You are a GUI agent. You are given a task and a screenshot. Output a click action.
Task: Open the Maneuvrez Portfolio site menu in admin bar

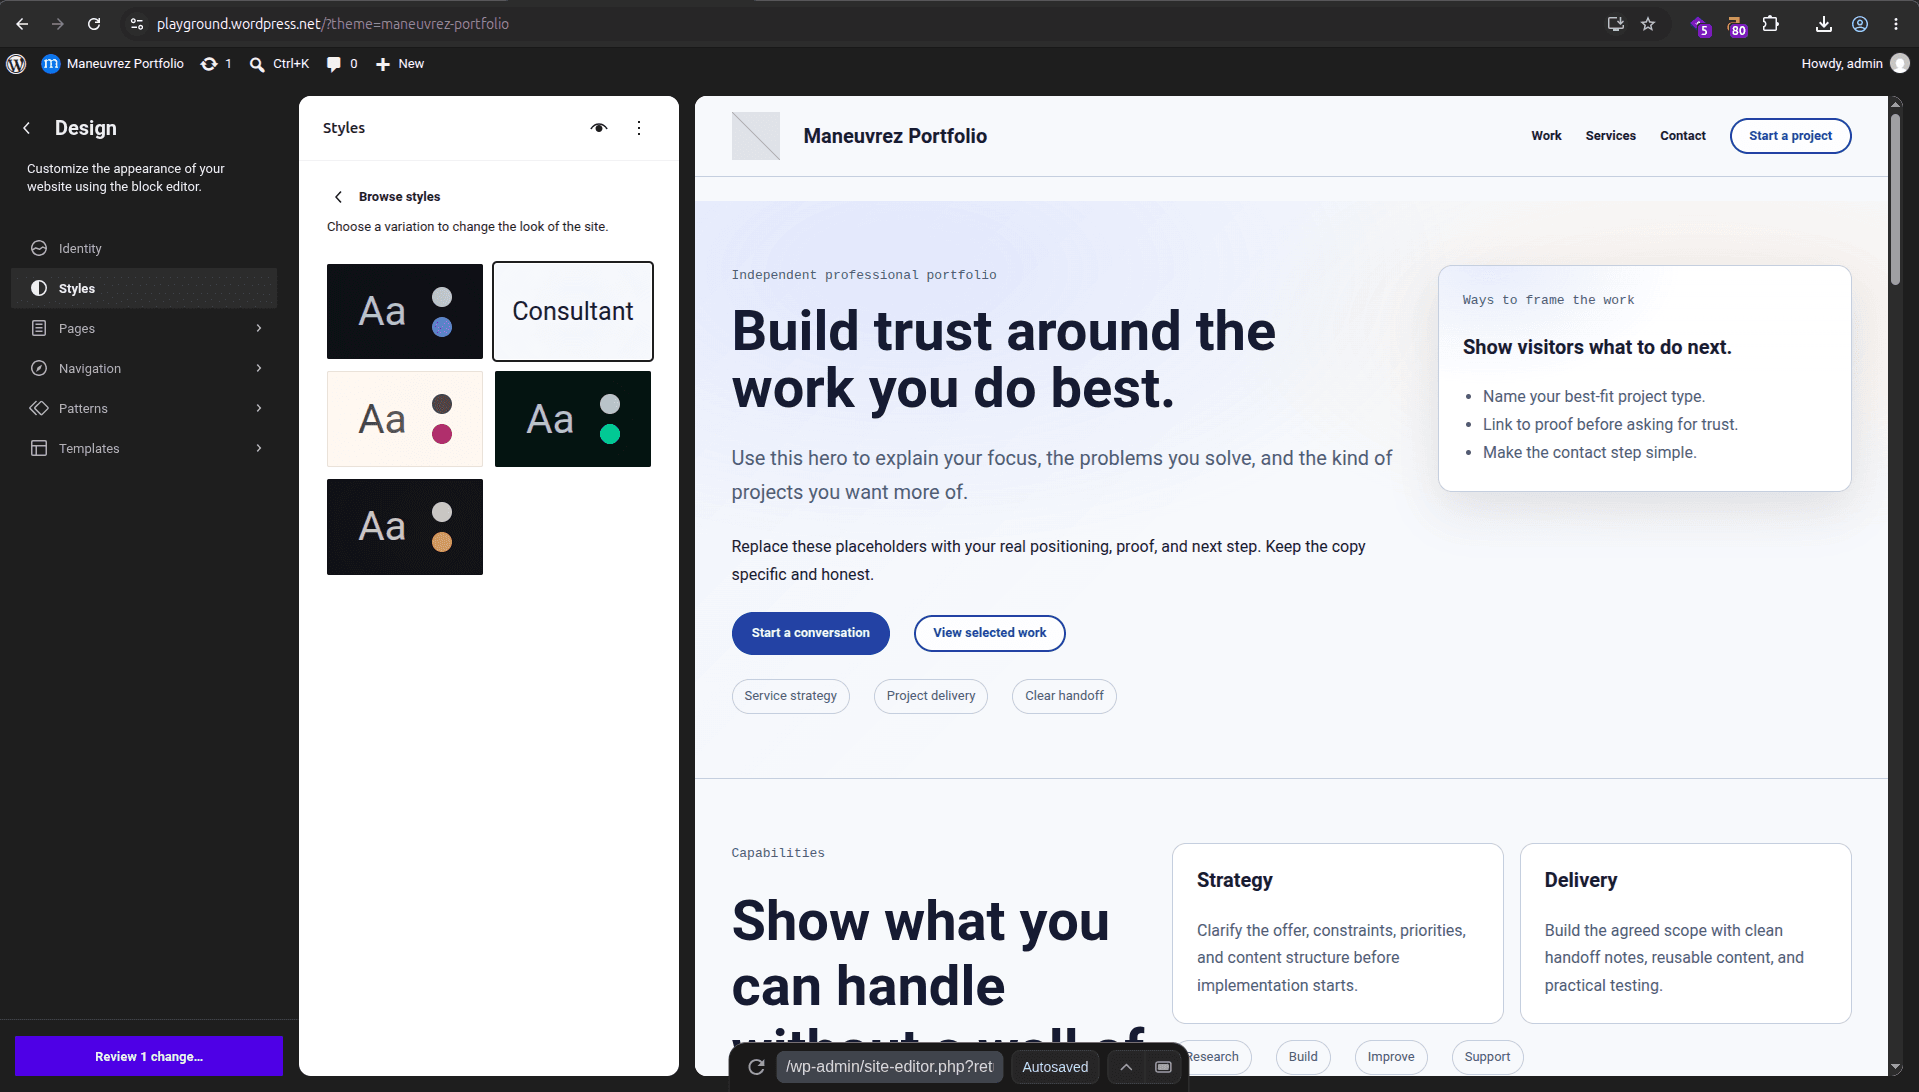point(113,64)
